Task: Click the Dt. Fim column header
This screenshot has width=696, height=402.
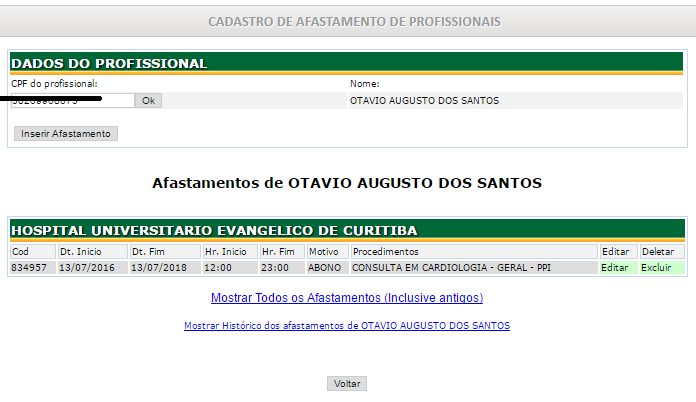Action: coord(165,252)
